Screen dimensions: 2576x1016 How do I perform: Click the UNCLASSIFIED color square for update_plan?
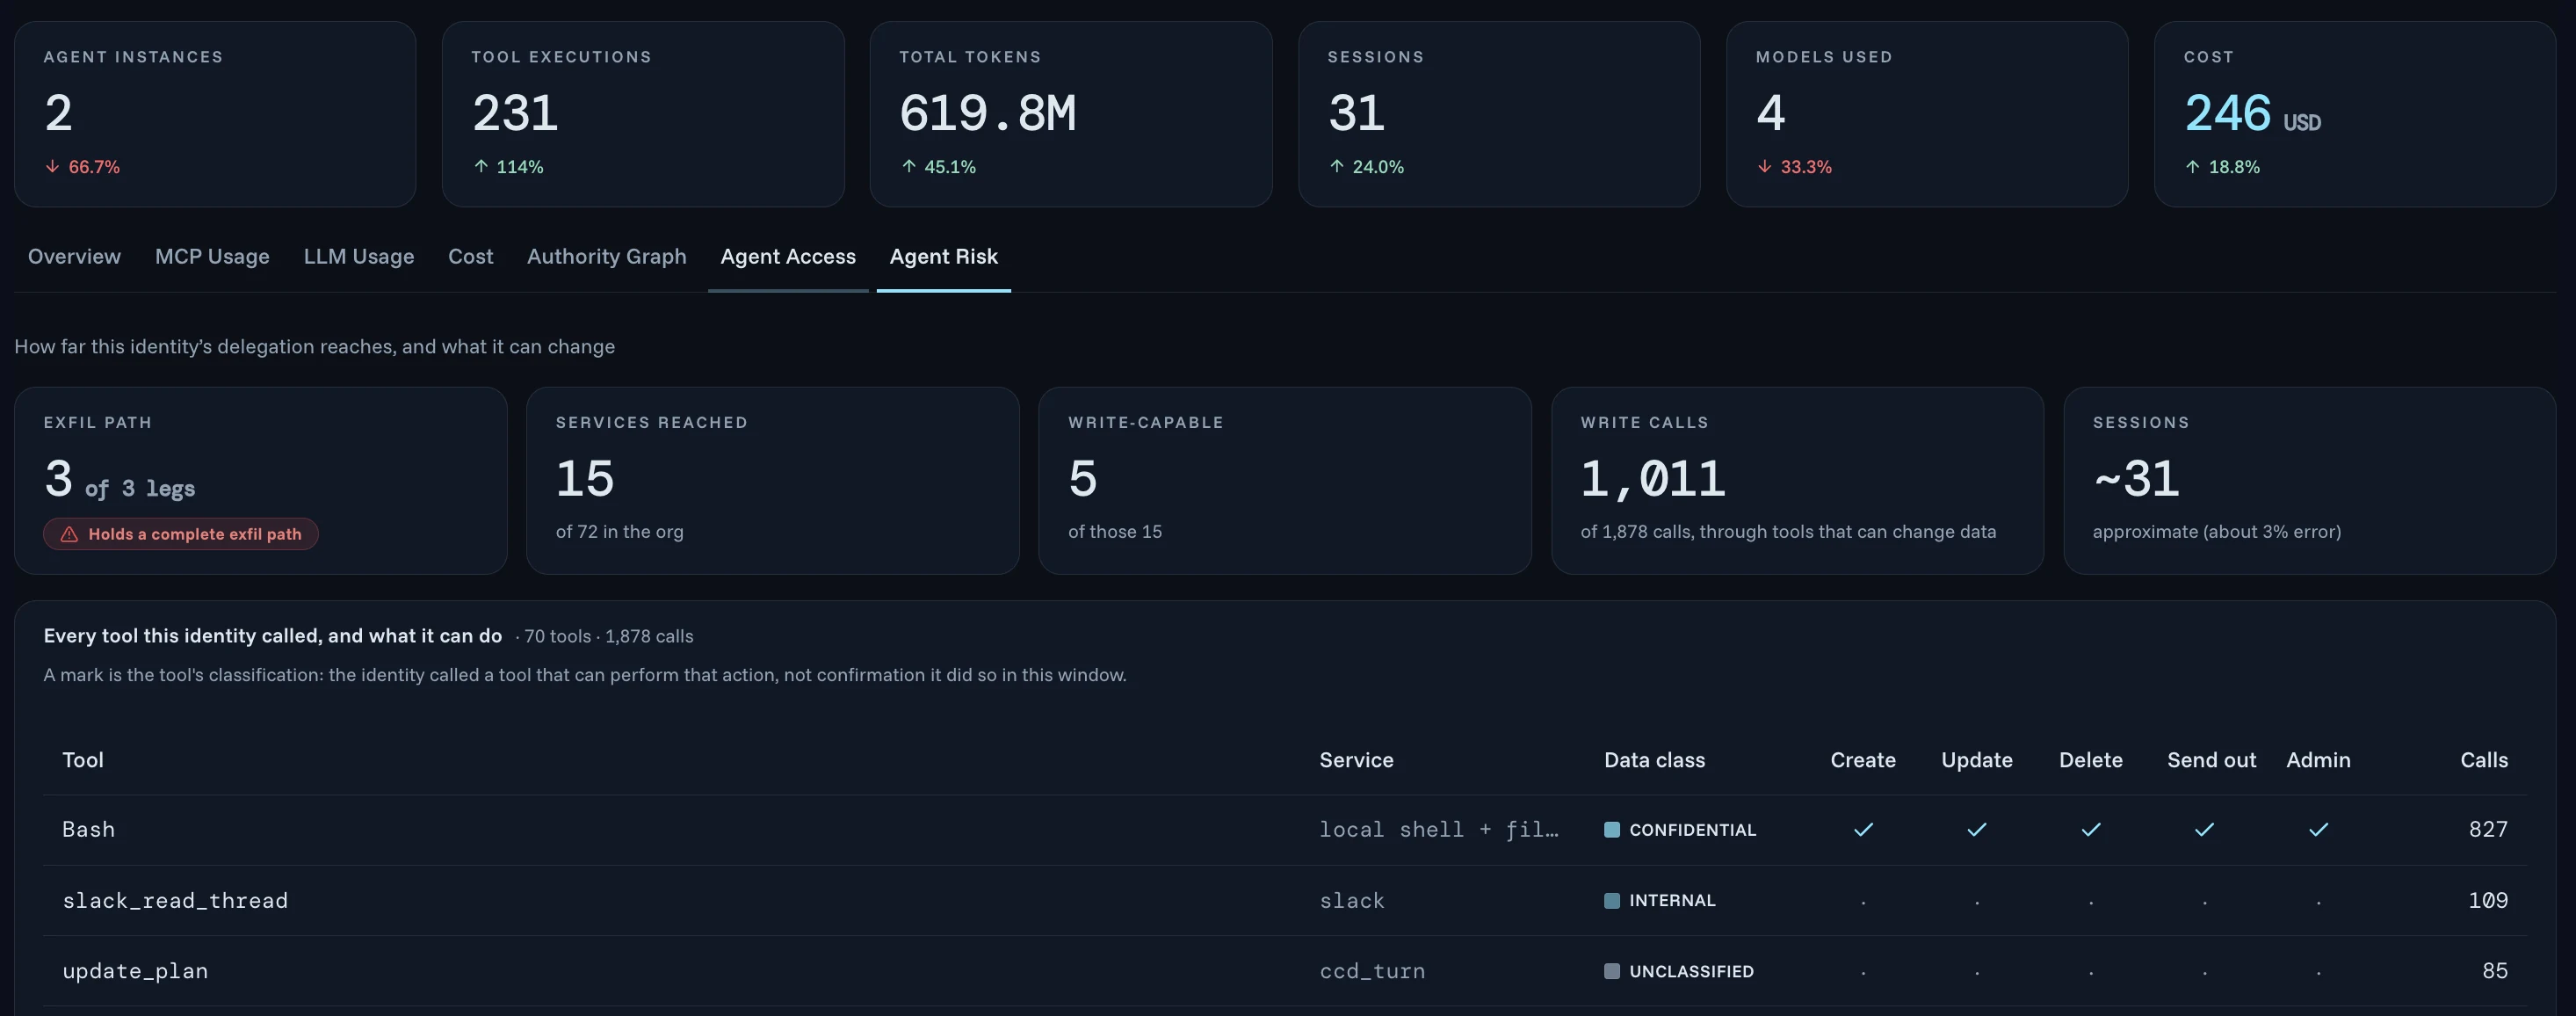tap(1611, 971)
